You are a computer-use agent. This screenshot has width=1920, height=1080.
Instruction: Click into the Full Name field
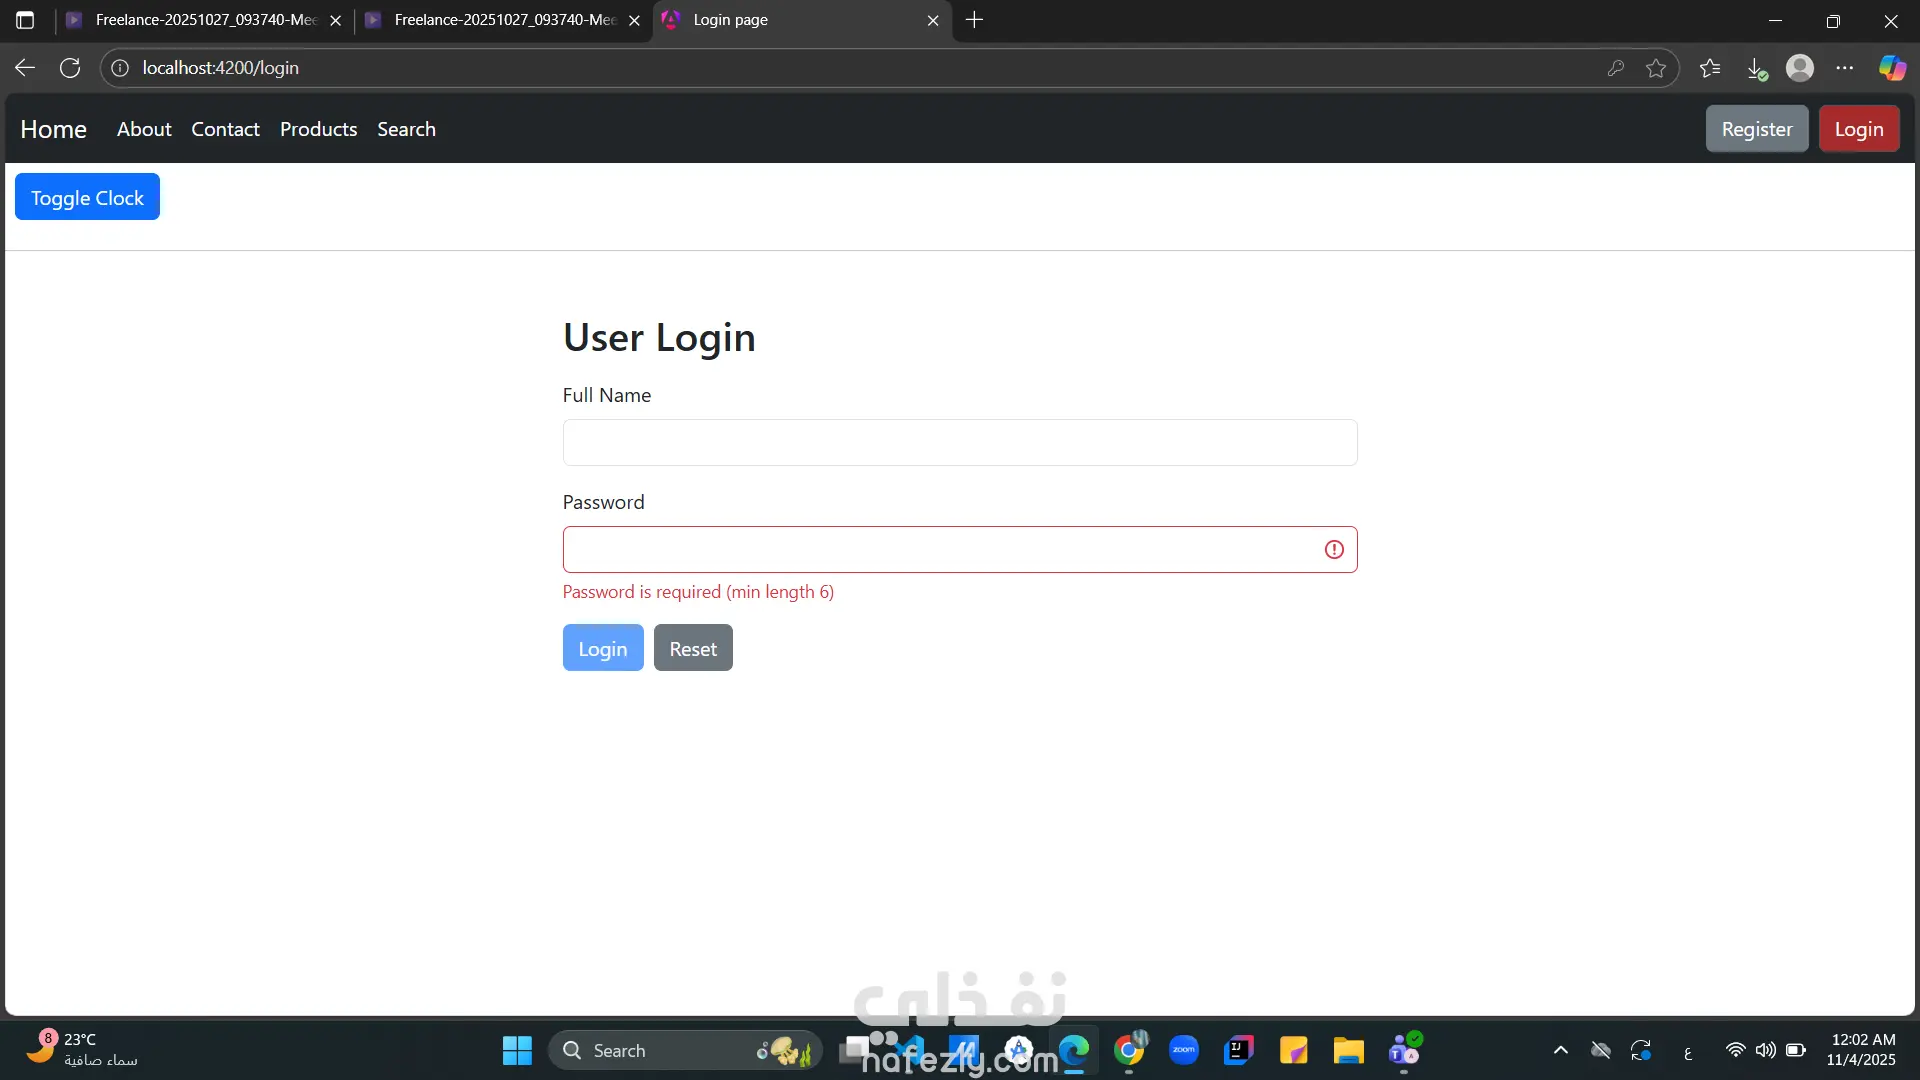(959, 442)
